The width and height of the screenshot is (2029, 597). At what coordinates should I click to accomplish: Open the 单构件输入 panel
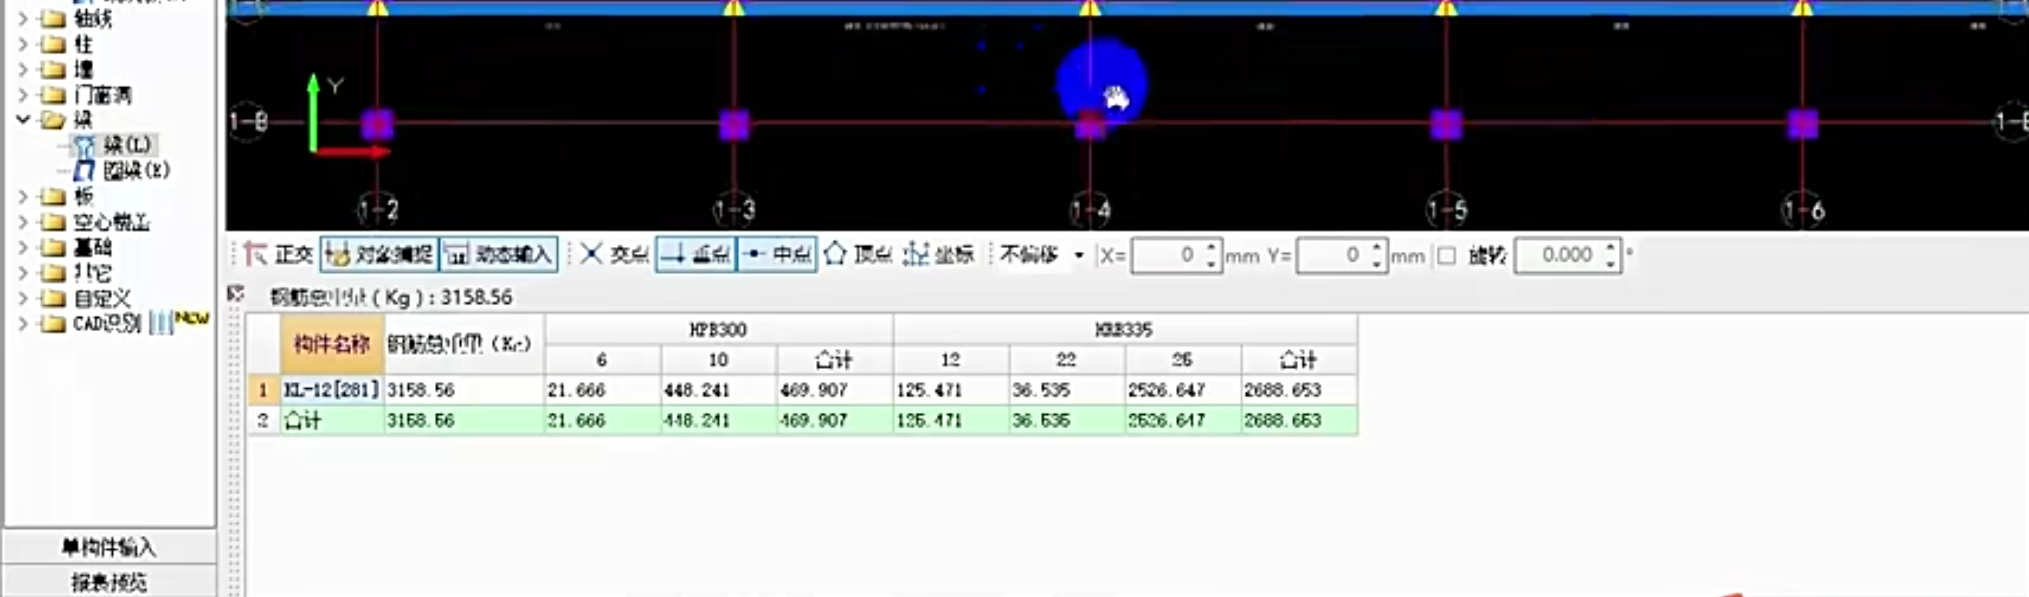tap(109, 547)
